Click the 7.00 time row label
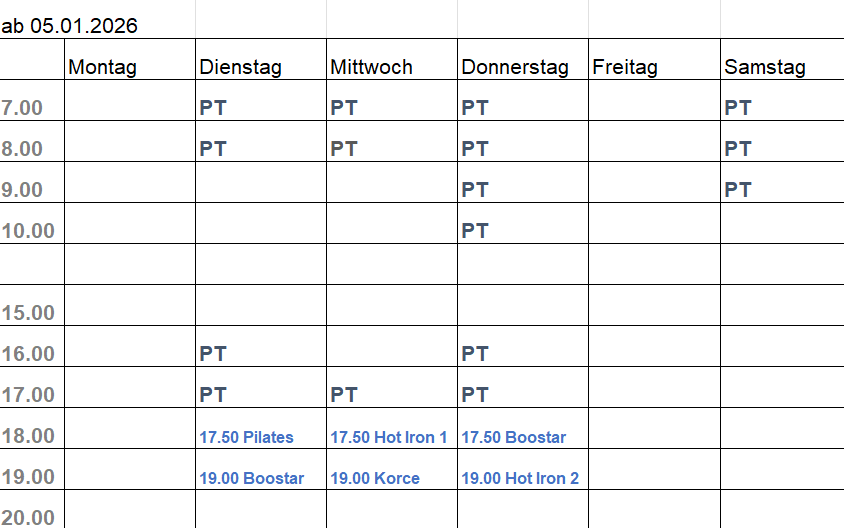844x528 pixels. (22, 108)
